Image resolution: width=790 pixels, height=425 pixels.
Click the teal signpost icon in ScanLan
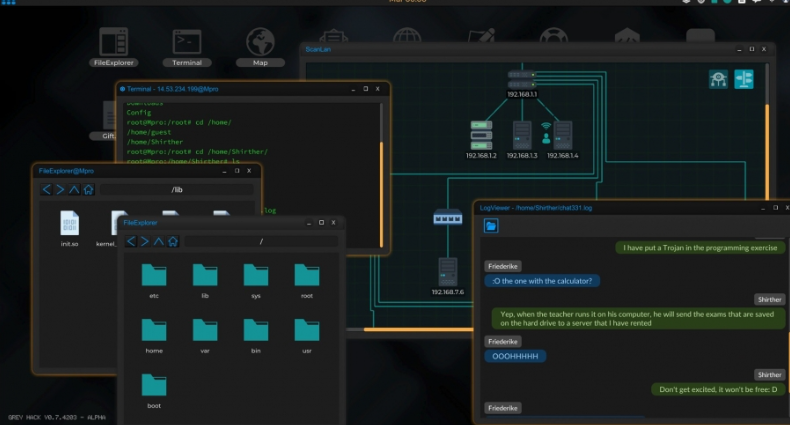click(x=744, y=79)
